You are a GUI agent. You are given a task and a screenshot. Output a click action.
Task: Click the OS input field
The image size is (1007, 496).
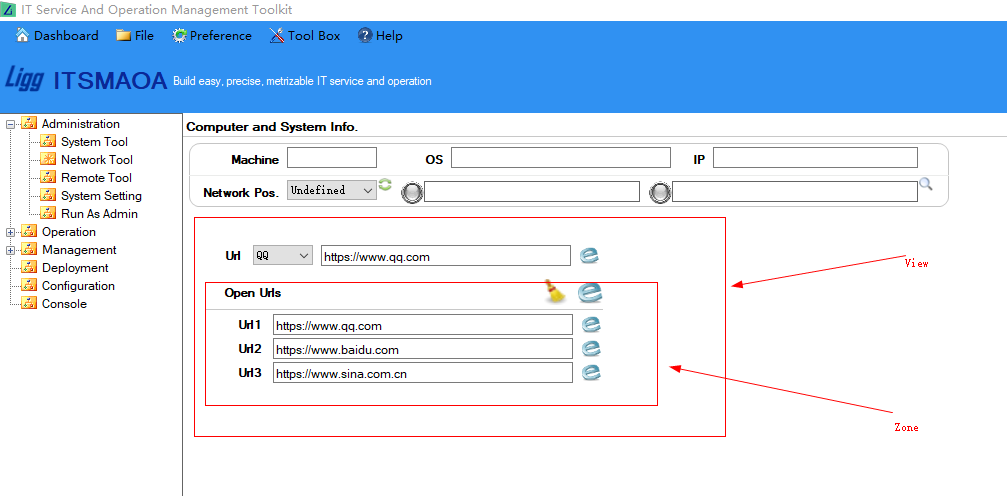(561, 158)
